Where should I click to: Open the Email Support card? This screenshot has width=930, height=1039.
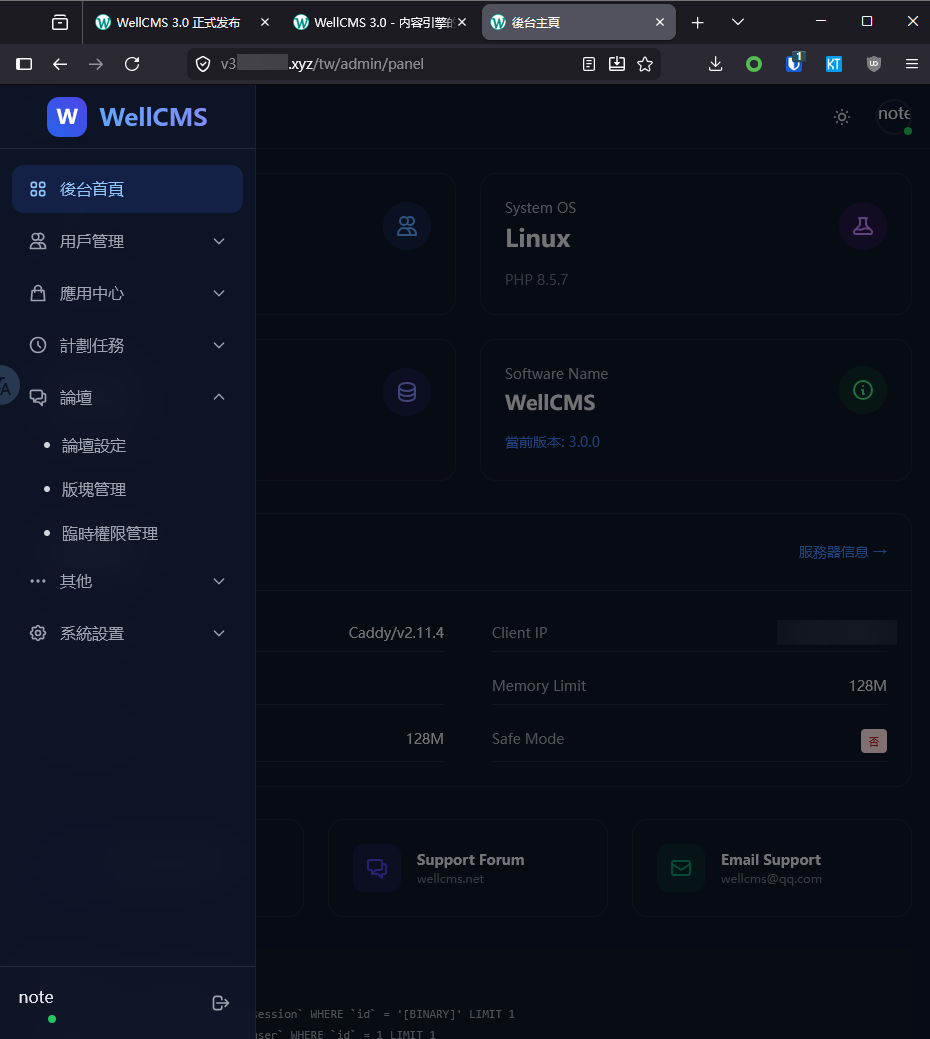[772, 868]
